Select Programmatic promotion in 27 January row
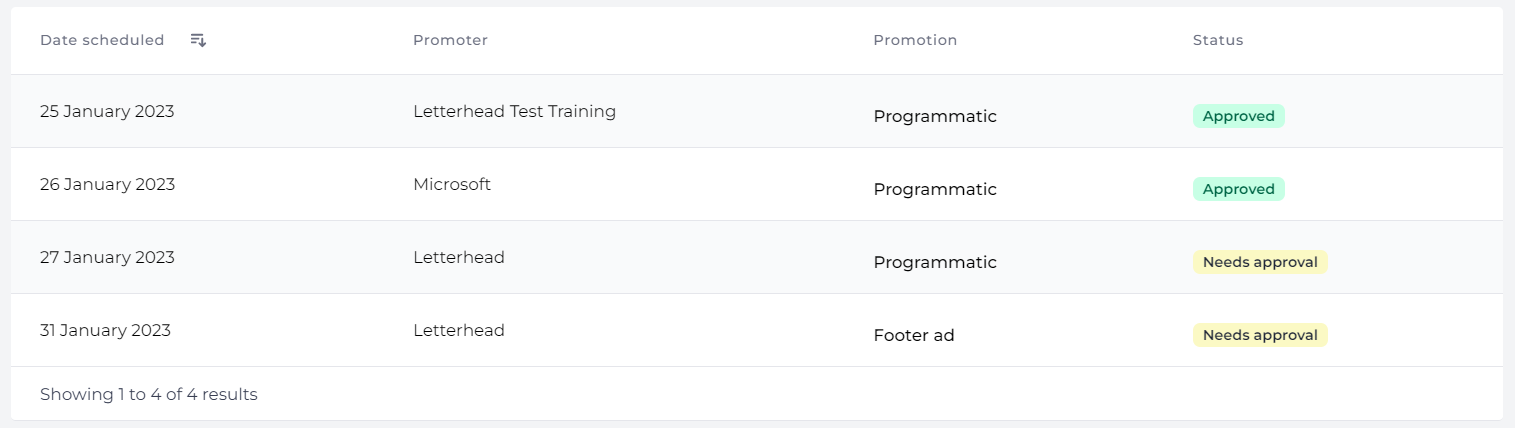This screenshot has width=1515, height=428. [x=935, y=262]
